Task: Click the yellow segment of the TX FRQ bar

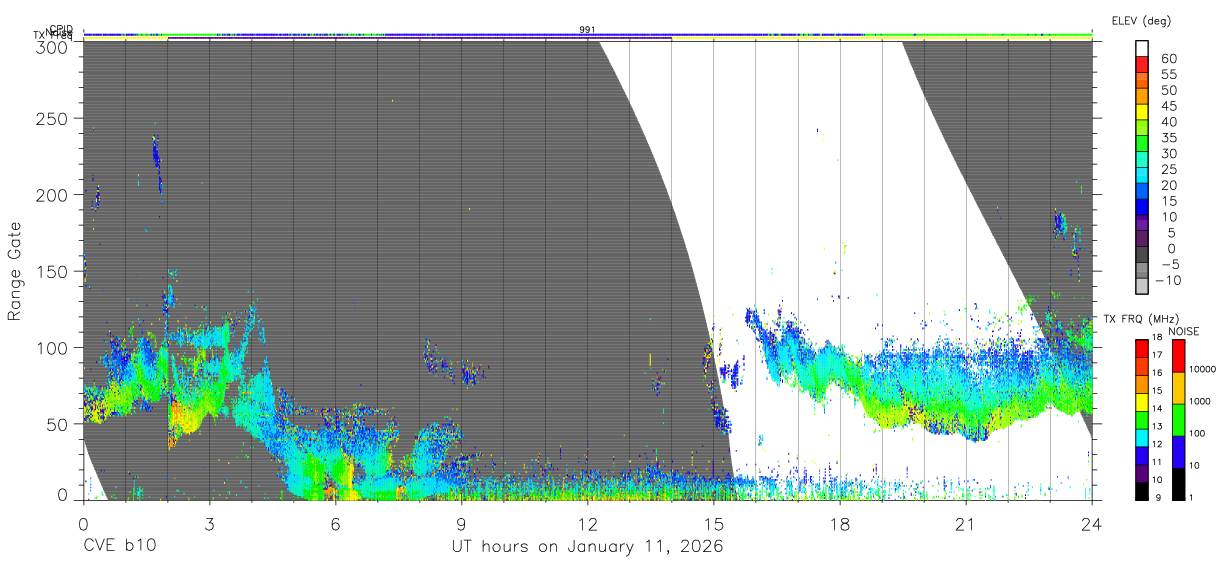Action: [x=1142, y=402]
